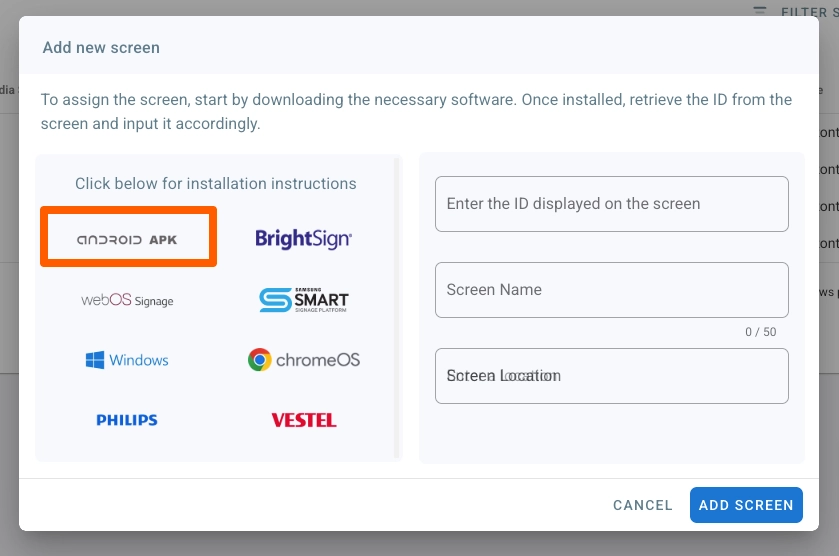Click the 0 / 50 character counter

coord(760,332)
